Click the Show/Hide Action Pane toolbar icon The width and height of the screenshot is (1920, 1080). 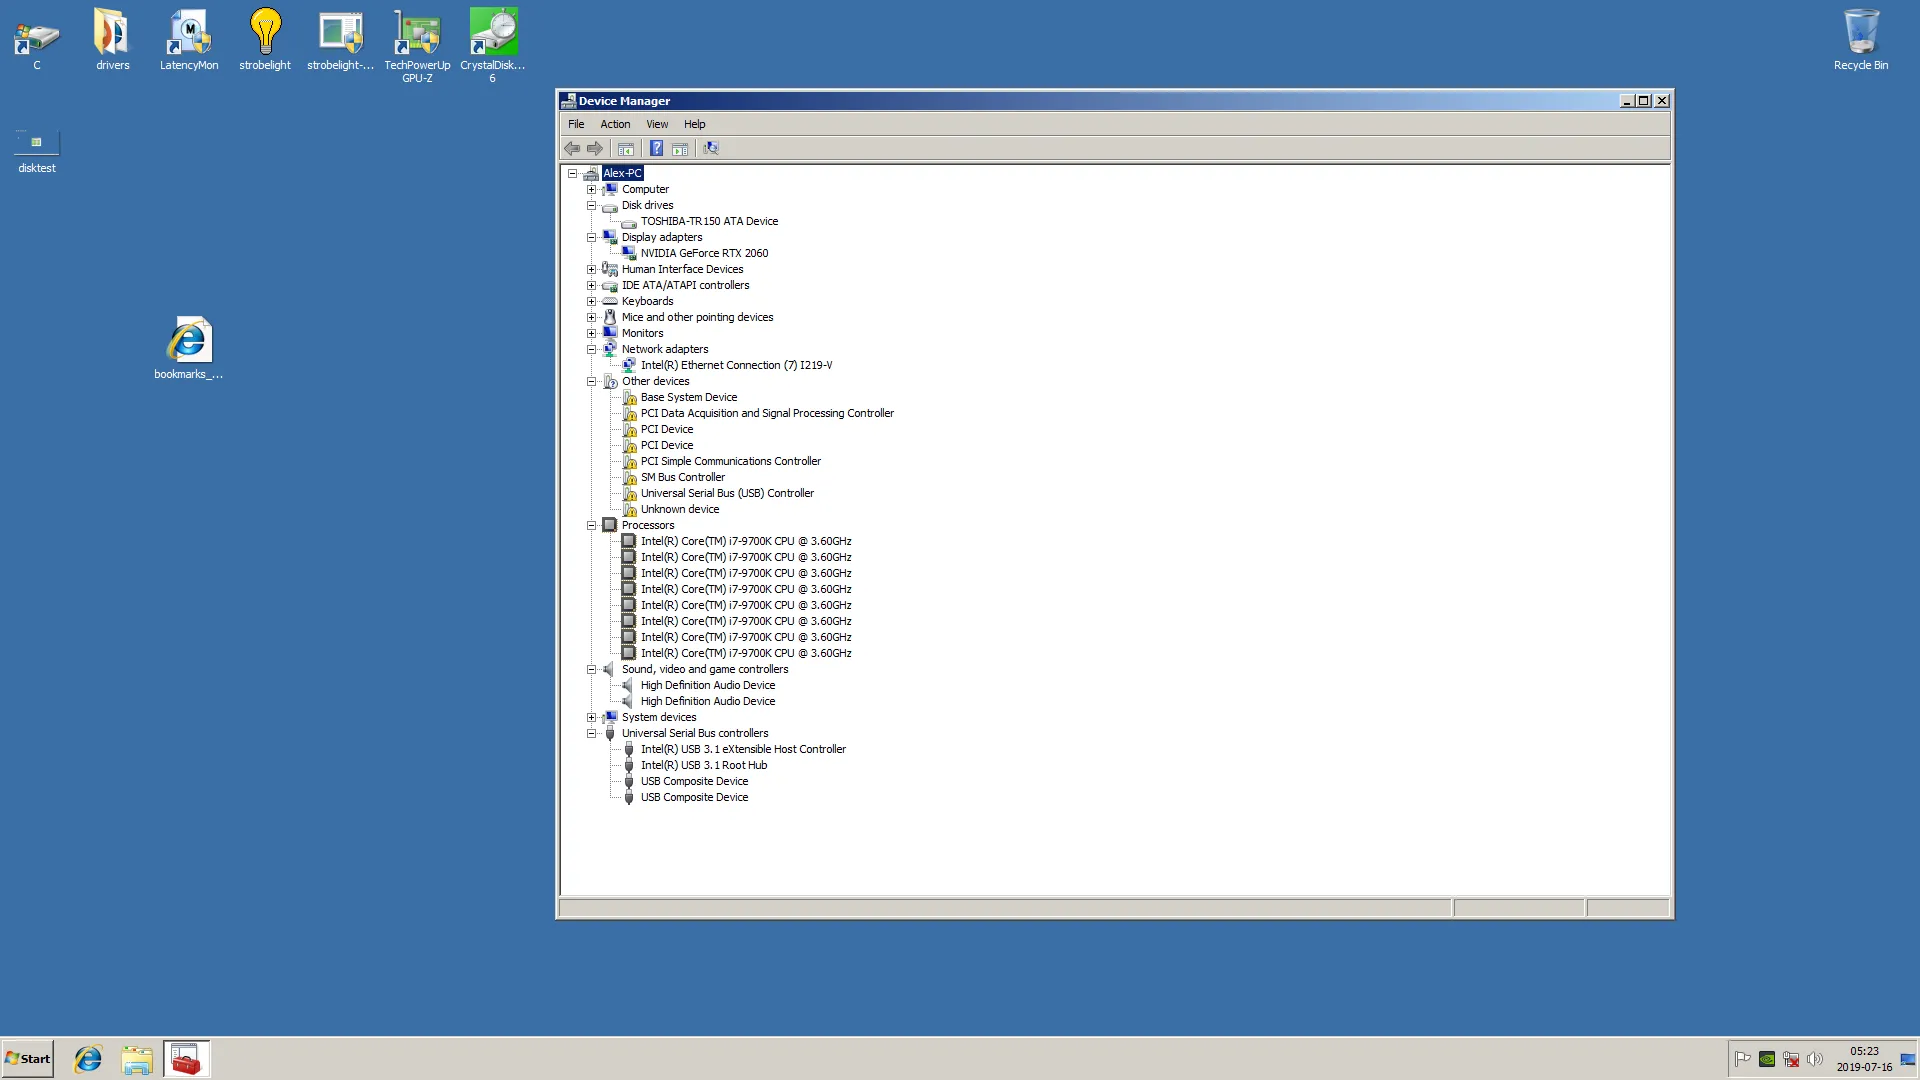[x=680, y=149]
